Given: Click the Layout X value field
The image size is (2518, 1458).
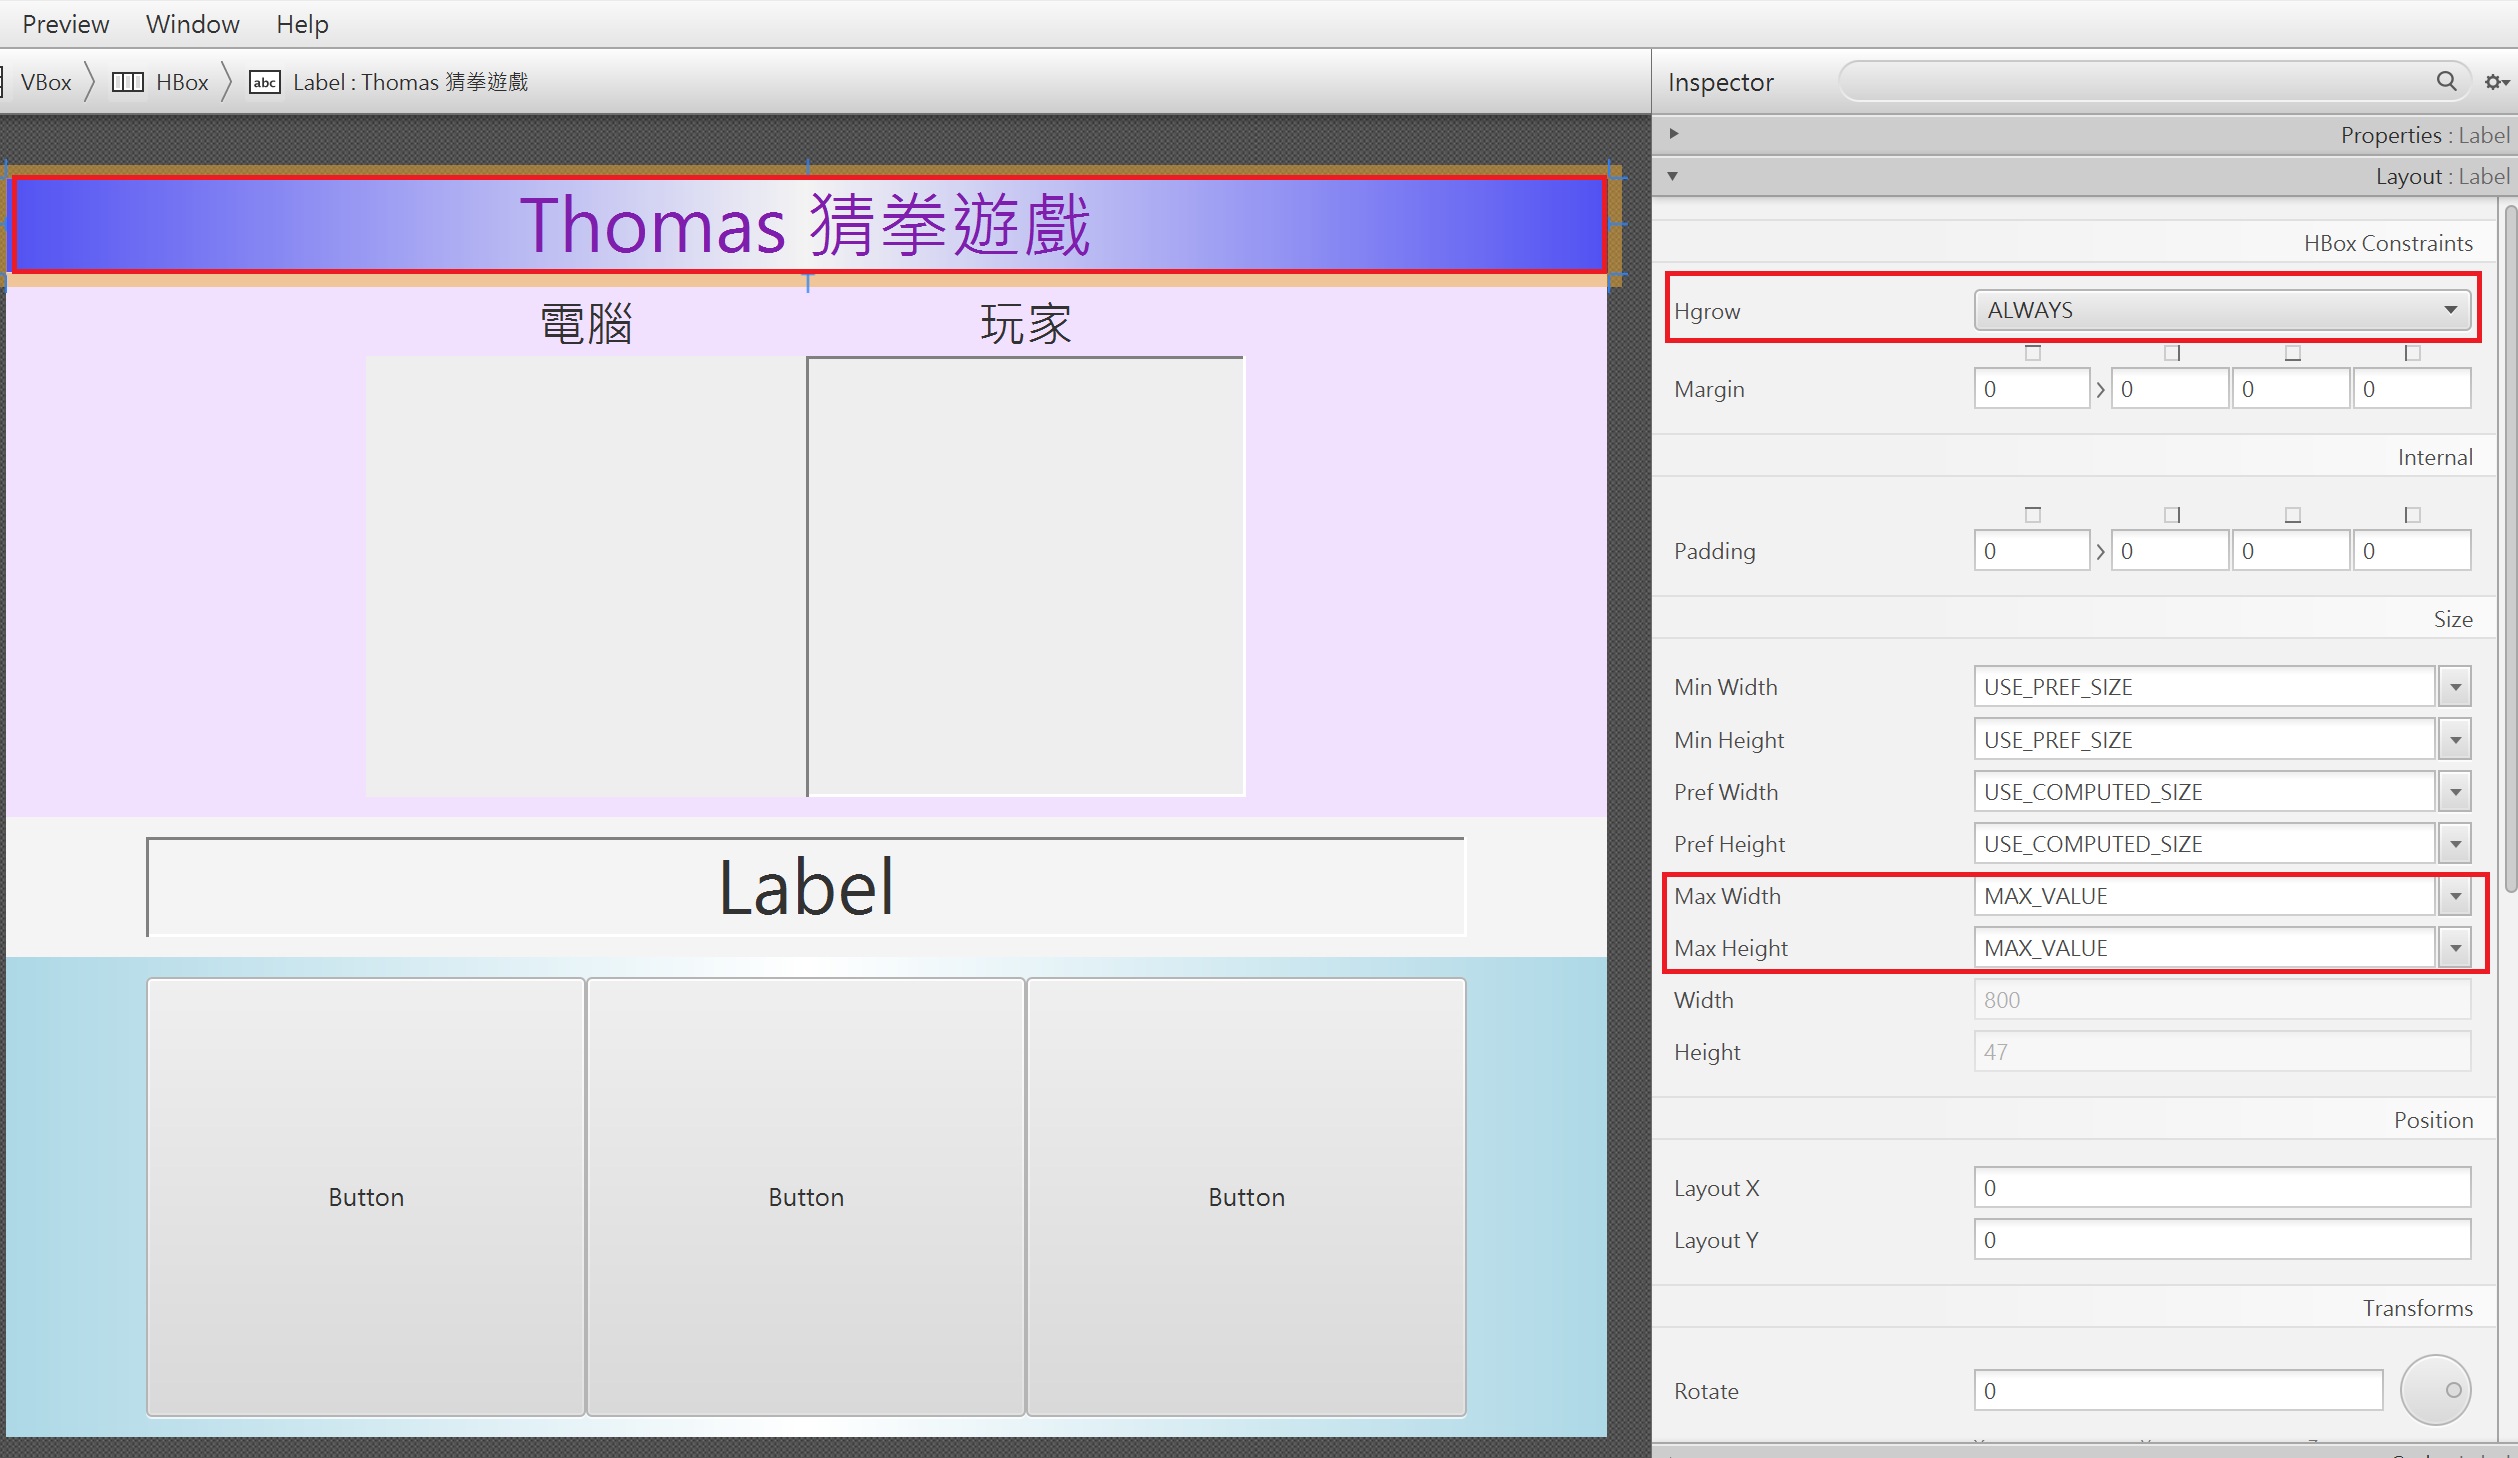Looking at the screenshot, I should (x=2222, y=1188).
